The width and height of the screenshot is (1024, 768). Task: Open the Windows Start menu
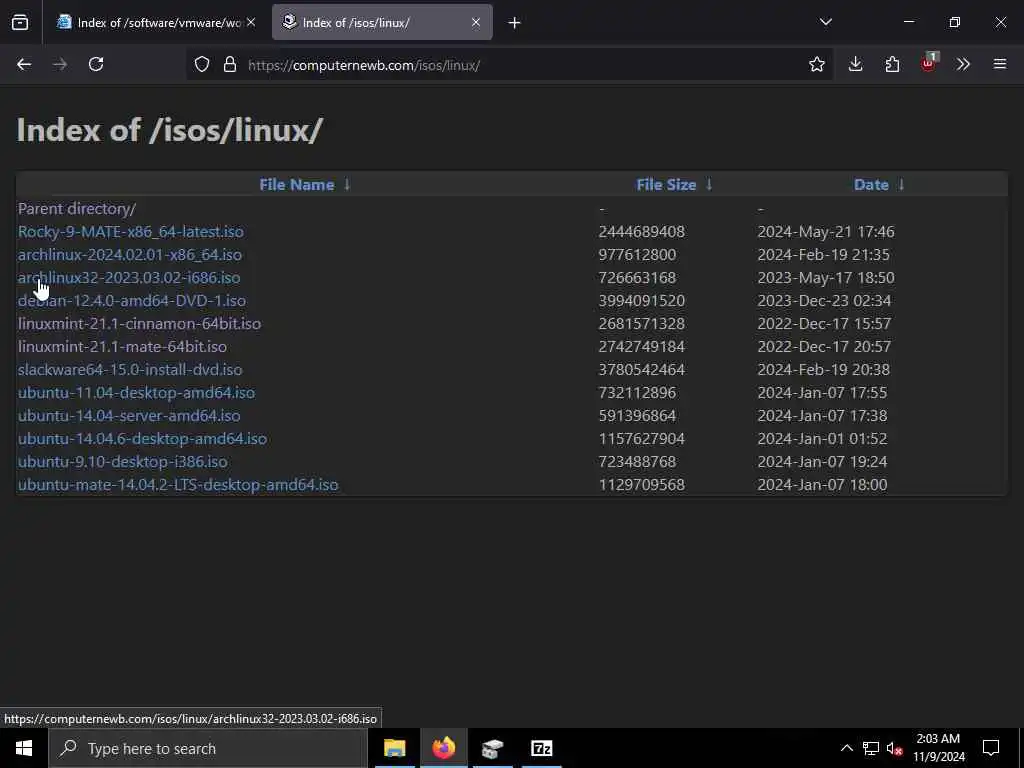coord(24,748)
